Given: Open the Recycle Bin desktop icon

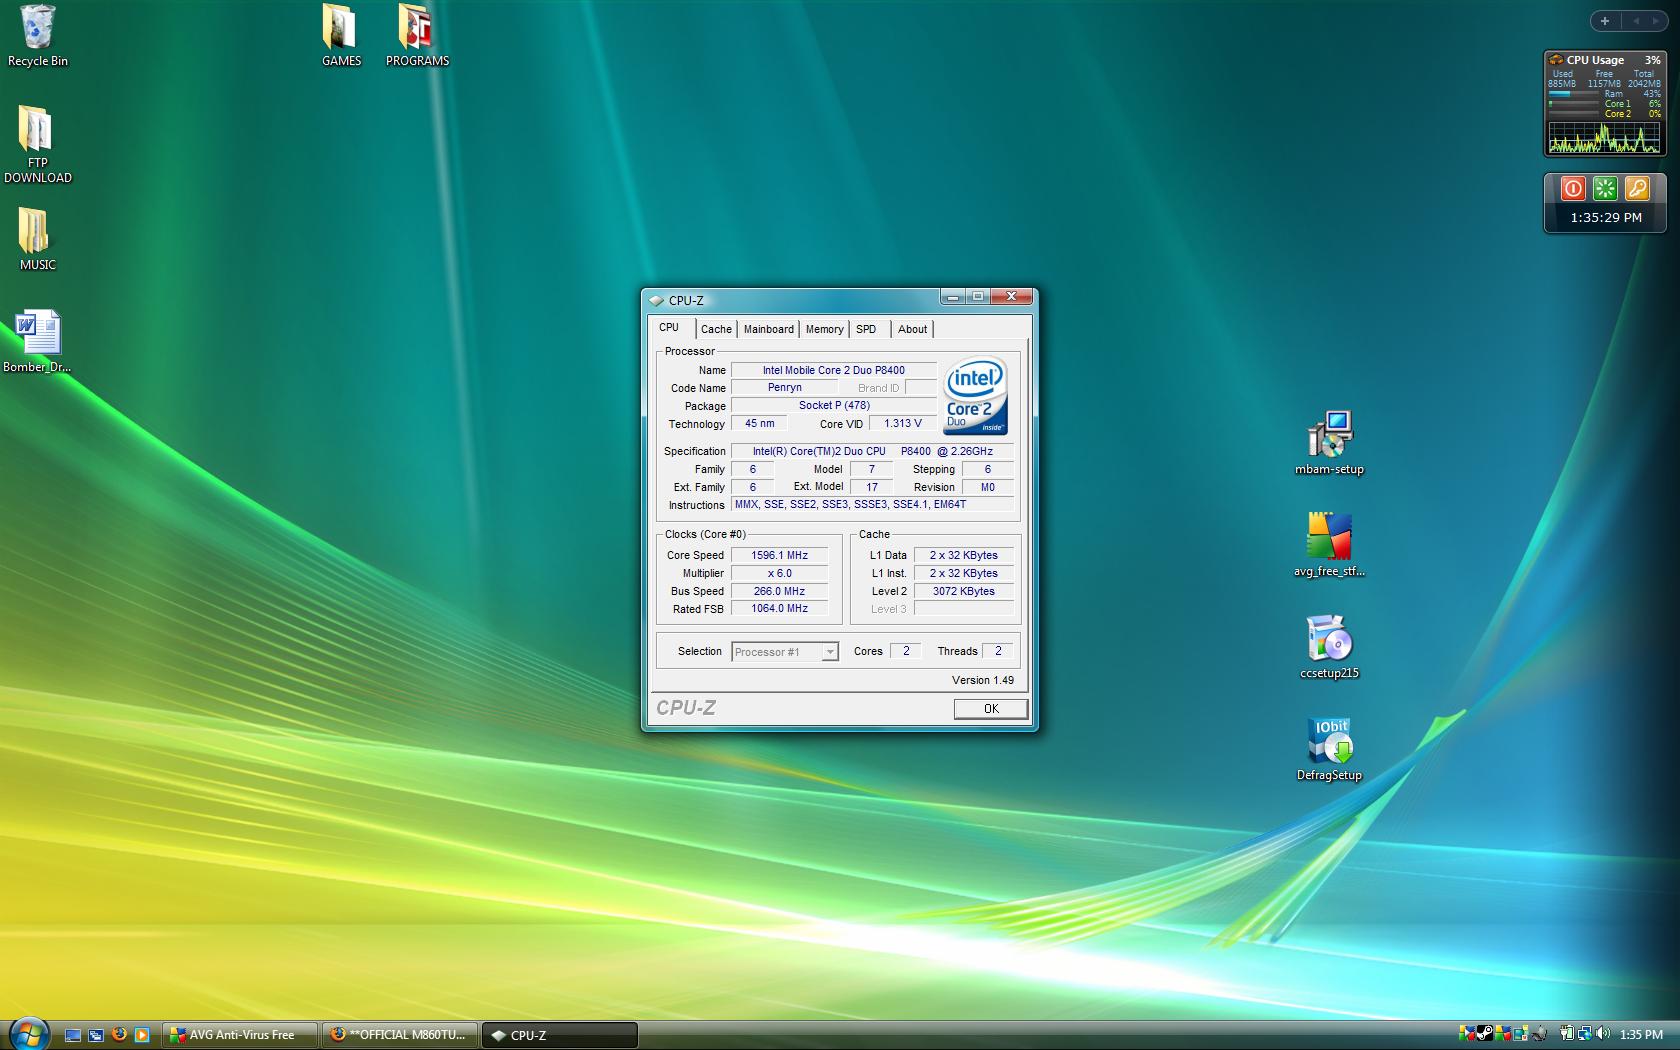Looking at the screenshot, I should tap(37, 37).
